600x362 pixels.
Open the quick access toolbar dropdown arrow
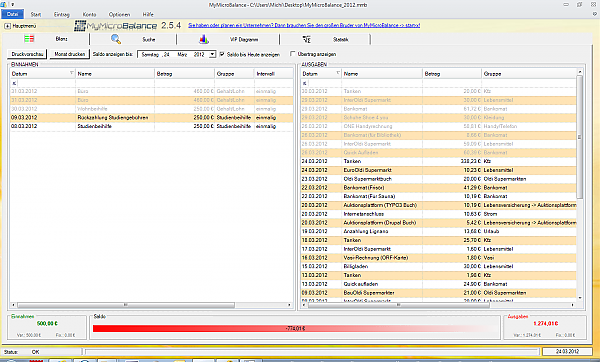(13, 5)
